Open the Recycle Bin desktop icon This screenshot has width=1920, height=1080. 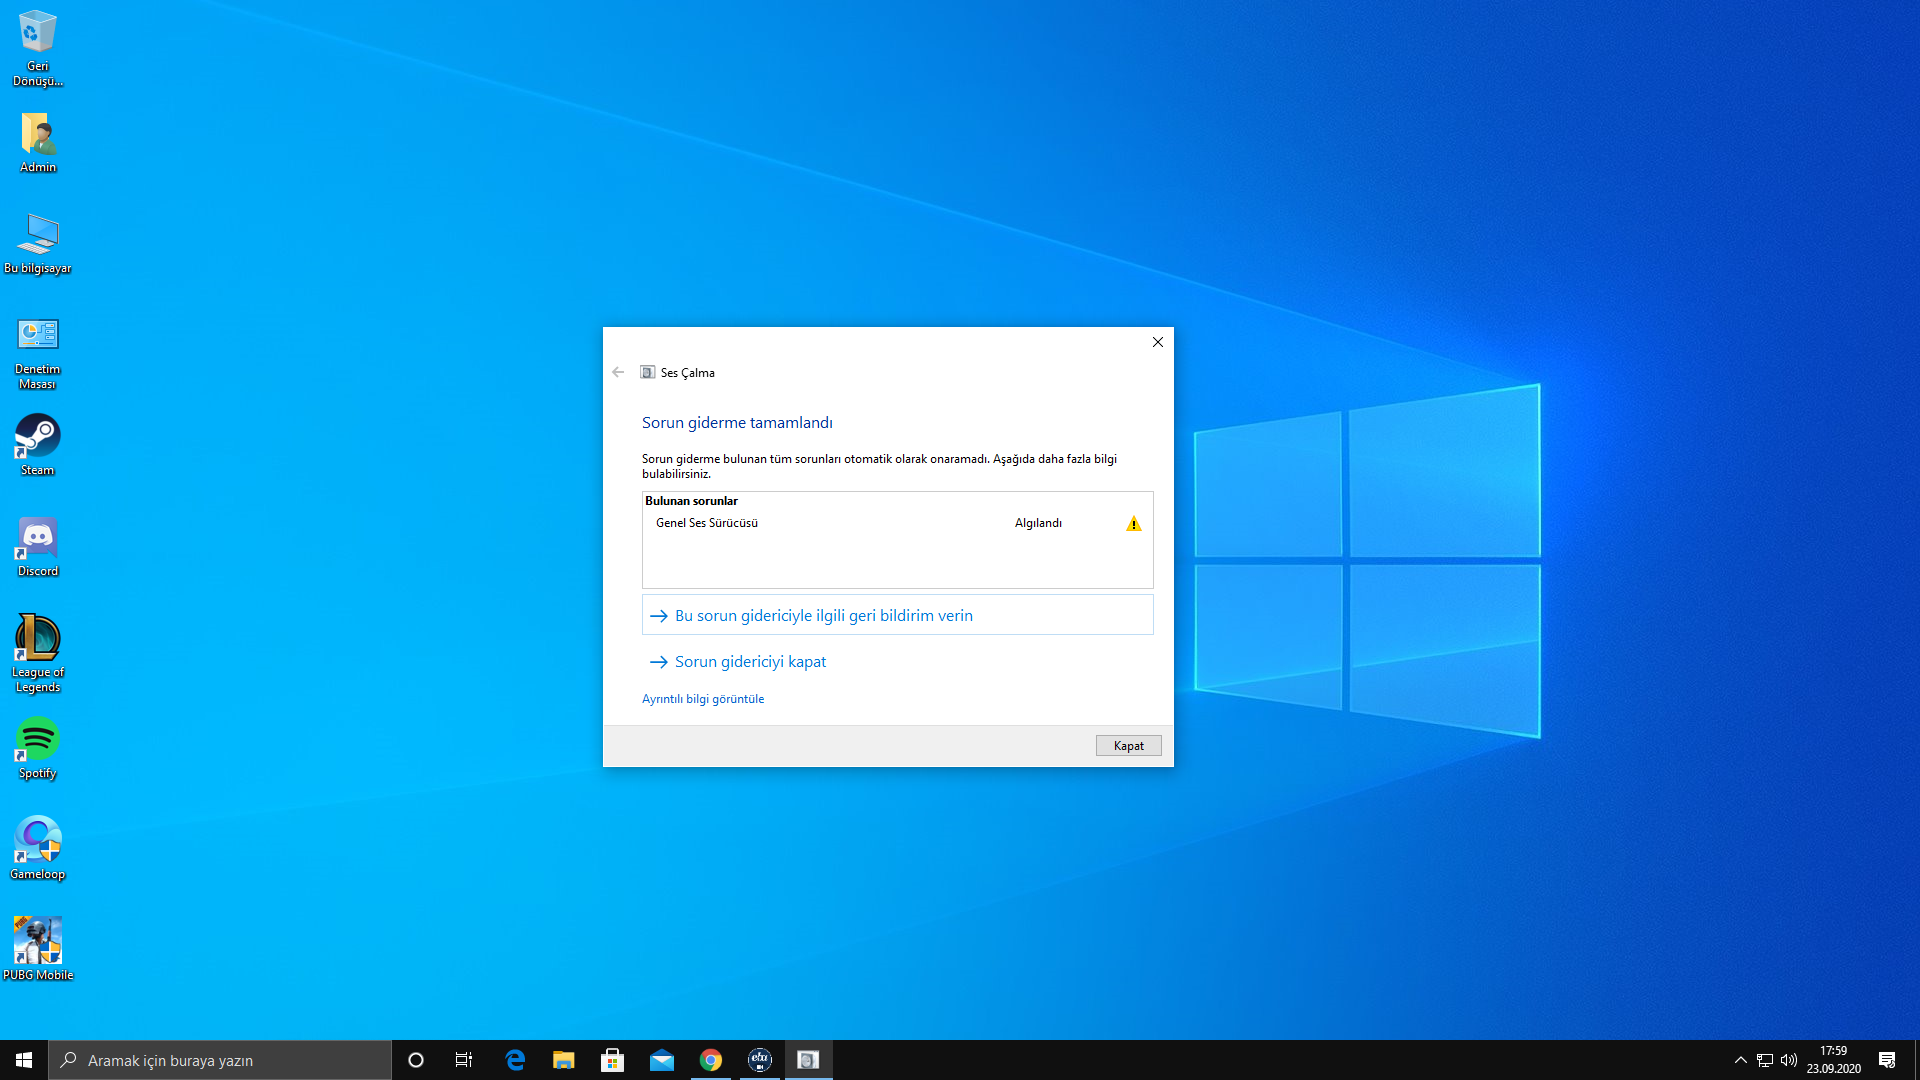point(37,48)
